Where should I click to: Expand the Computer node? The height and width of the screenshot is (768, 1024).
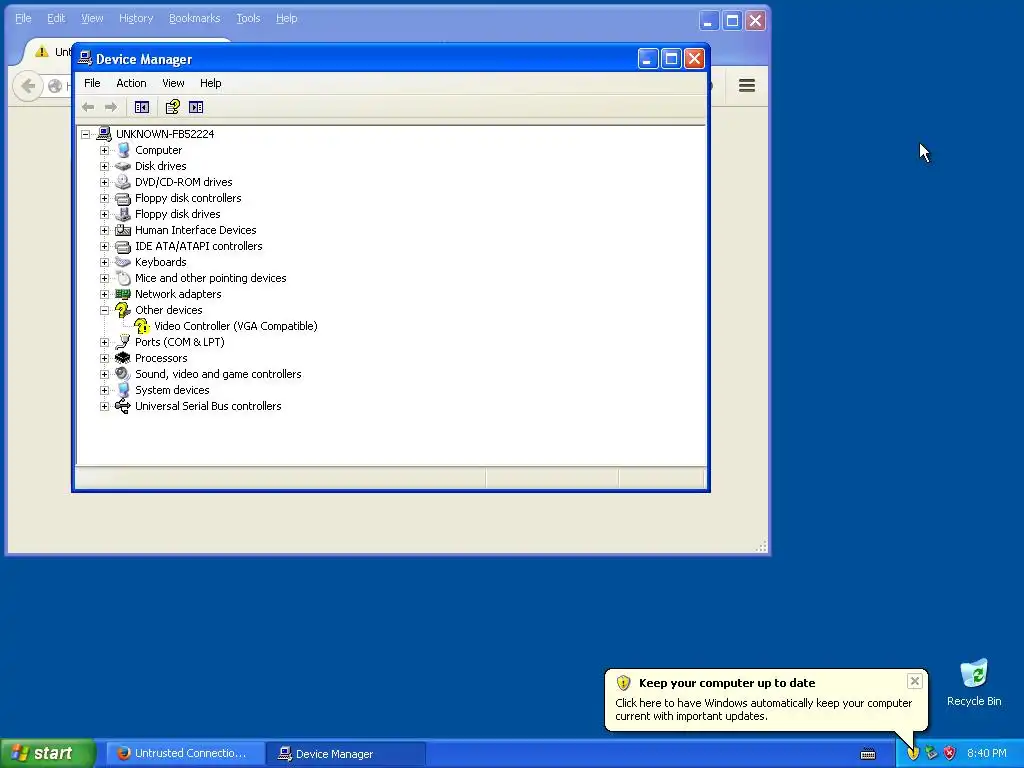point(104,150)
